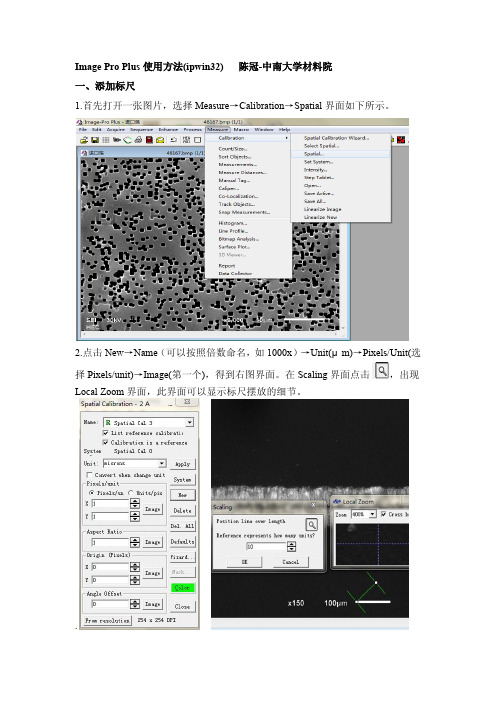Click the magnifier icon shown inline in the paragraph
The width and height of the screenshot is (496, 702).
click(x=381, y=371)
